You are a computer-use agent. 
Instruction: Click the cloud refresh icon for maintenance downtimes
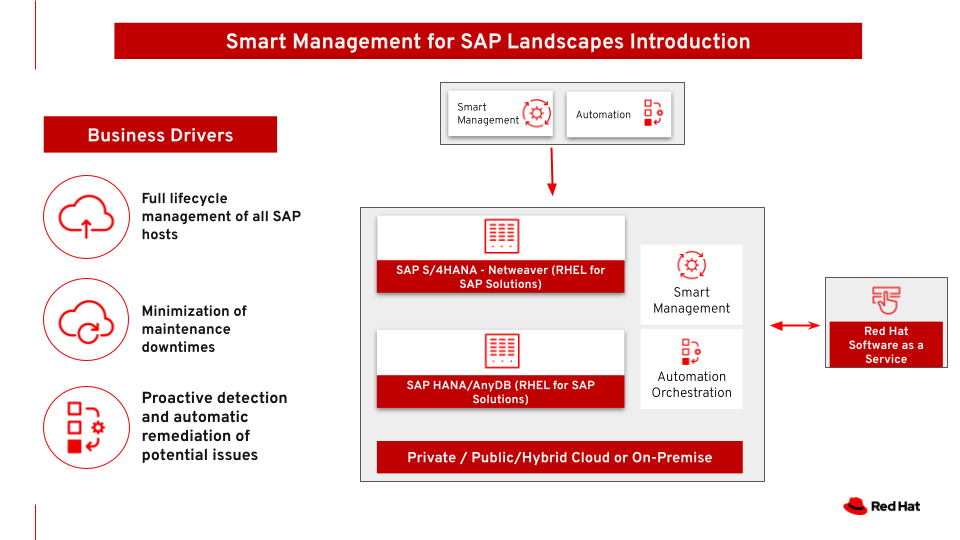click(86, 320)
